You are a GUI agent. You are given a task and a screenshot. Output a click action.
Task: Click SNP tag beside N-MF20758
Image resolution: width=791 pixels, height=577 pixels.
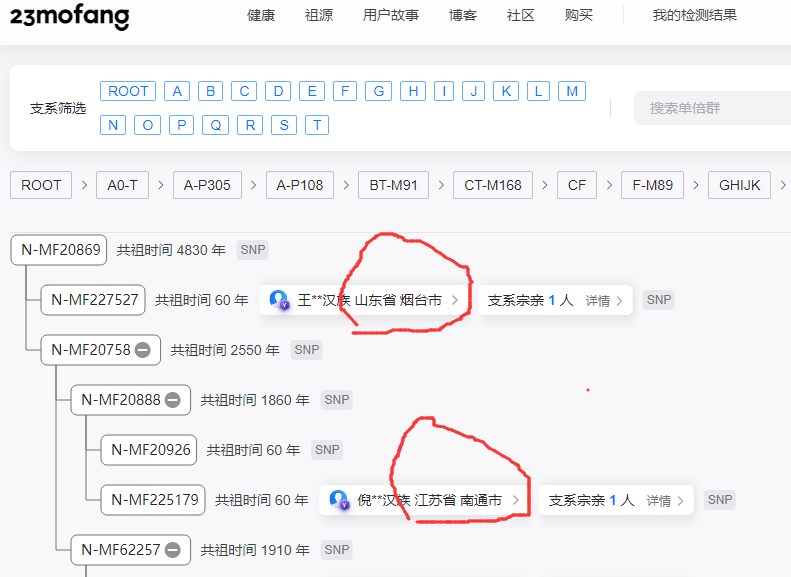(306, 350)
